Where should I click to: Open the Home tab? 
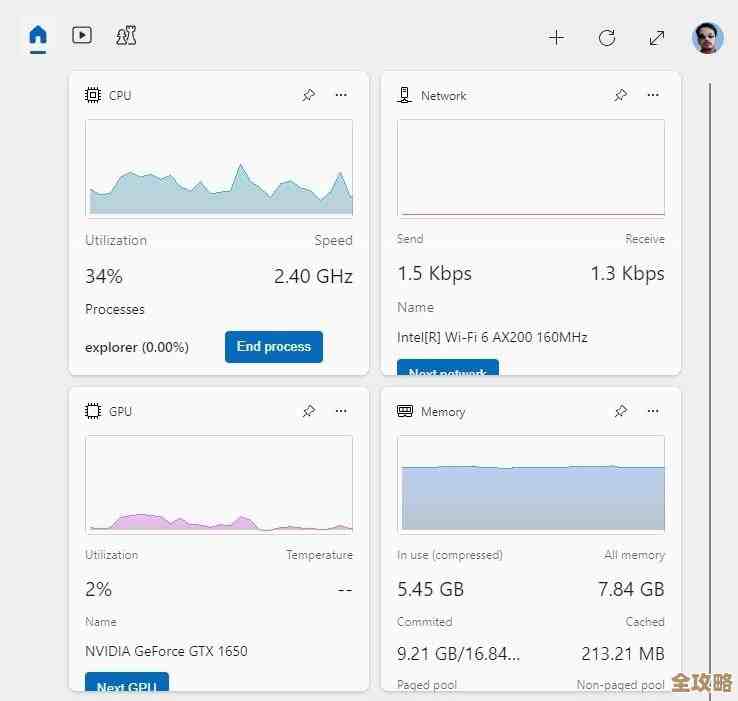pos(38,36)
